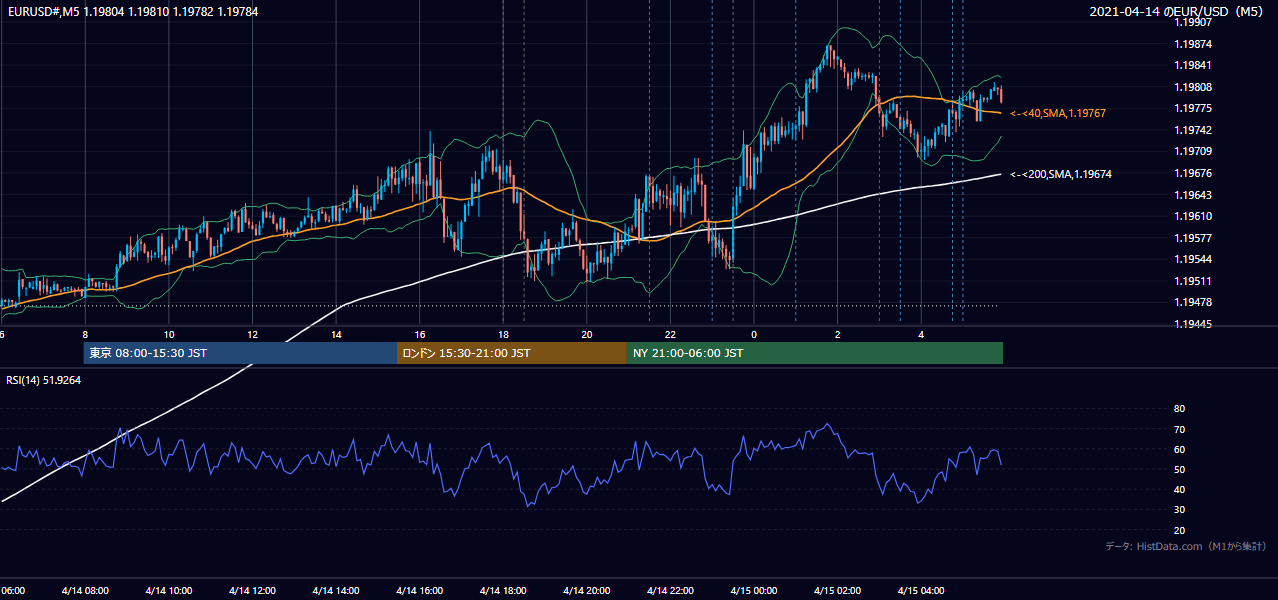The width and height of the screenshot is (1278, 600).
Task: Click RSI scale level 50
Action: click(1179, 470)
